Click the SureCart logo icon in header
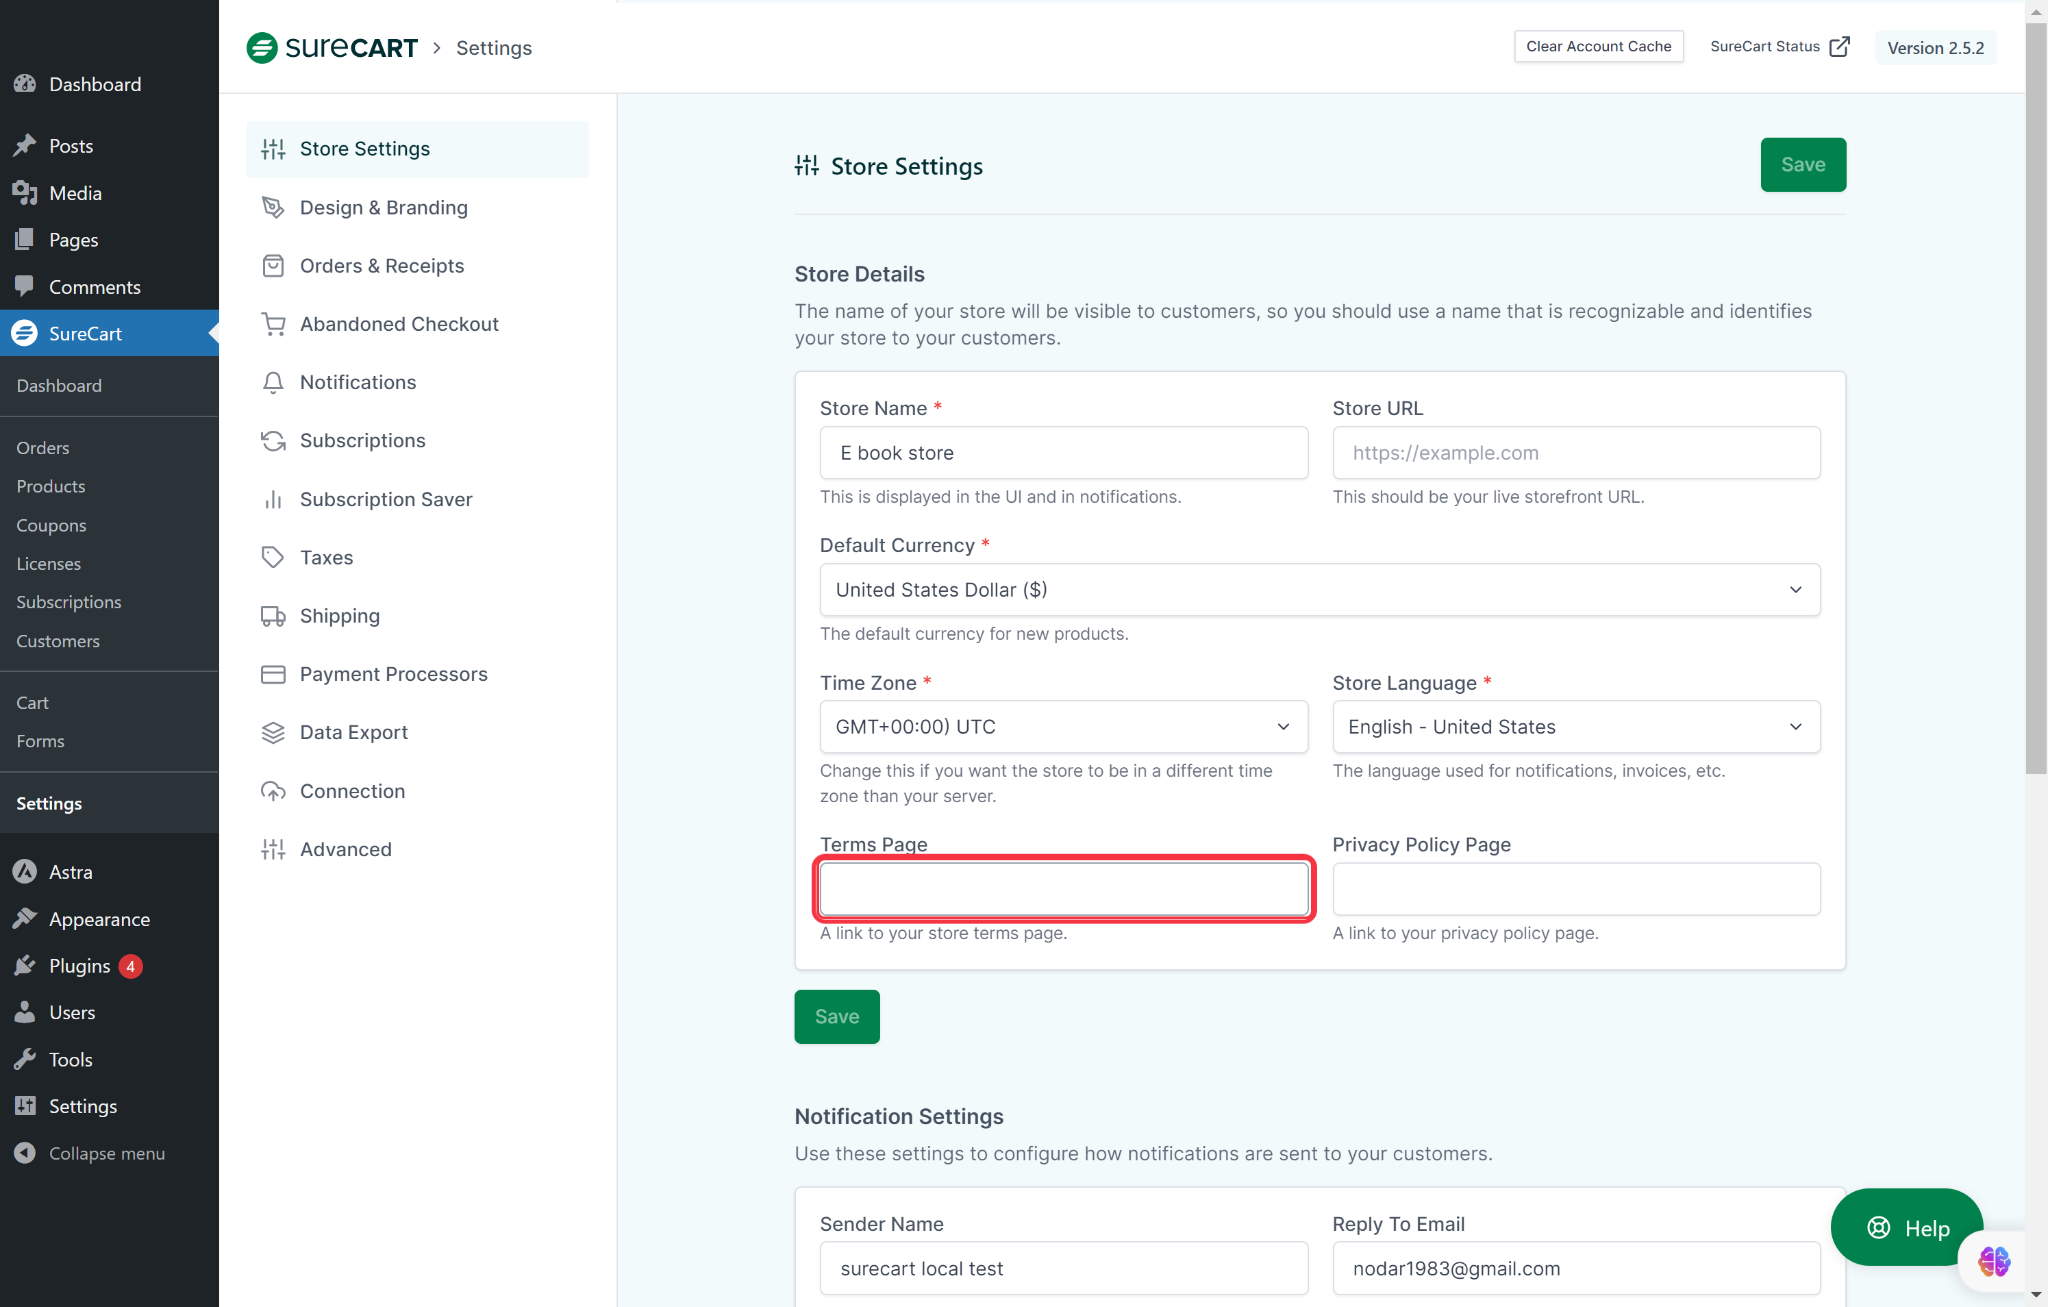The width and height of the screenshot is (2048, 1307). (262, 48)
